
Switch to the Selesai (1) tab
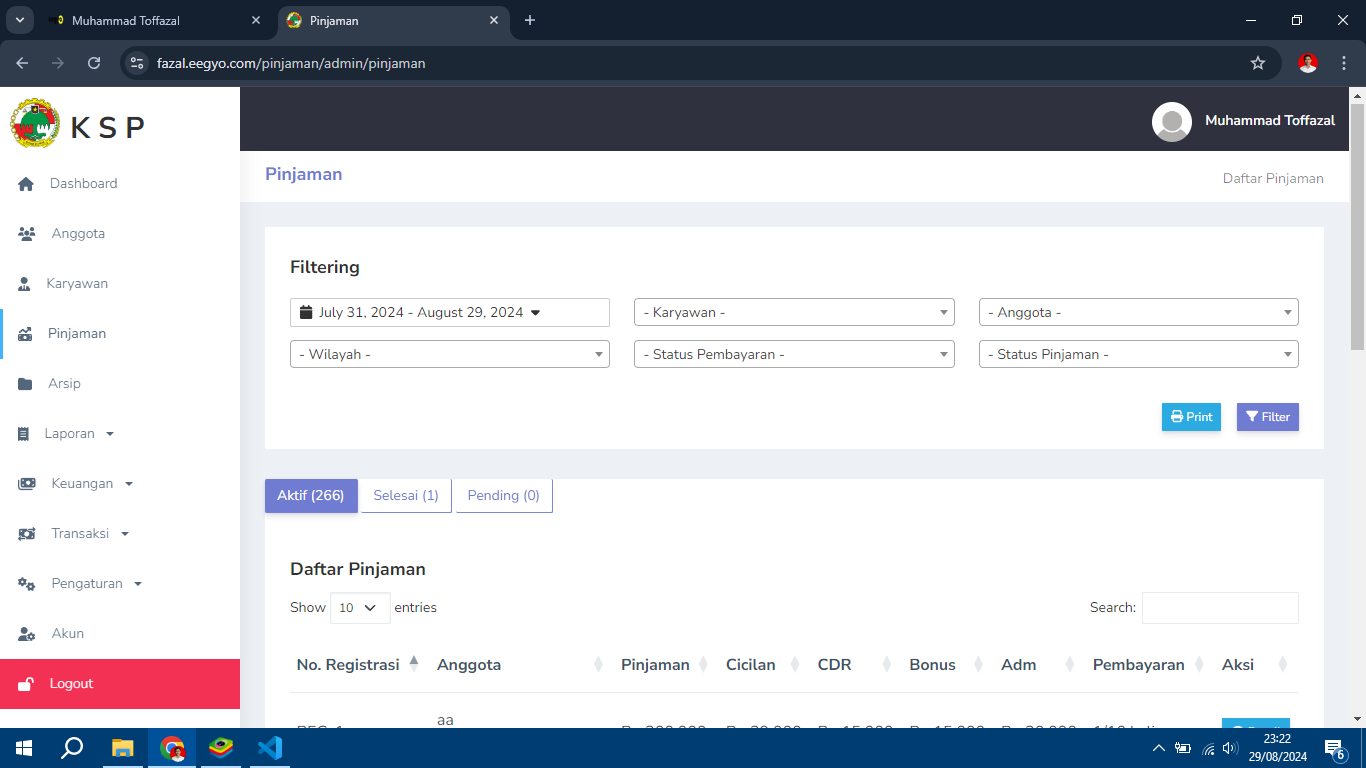click(x=405, y=496)
